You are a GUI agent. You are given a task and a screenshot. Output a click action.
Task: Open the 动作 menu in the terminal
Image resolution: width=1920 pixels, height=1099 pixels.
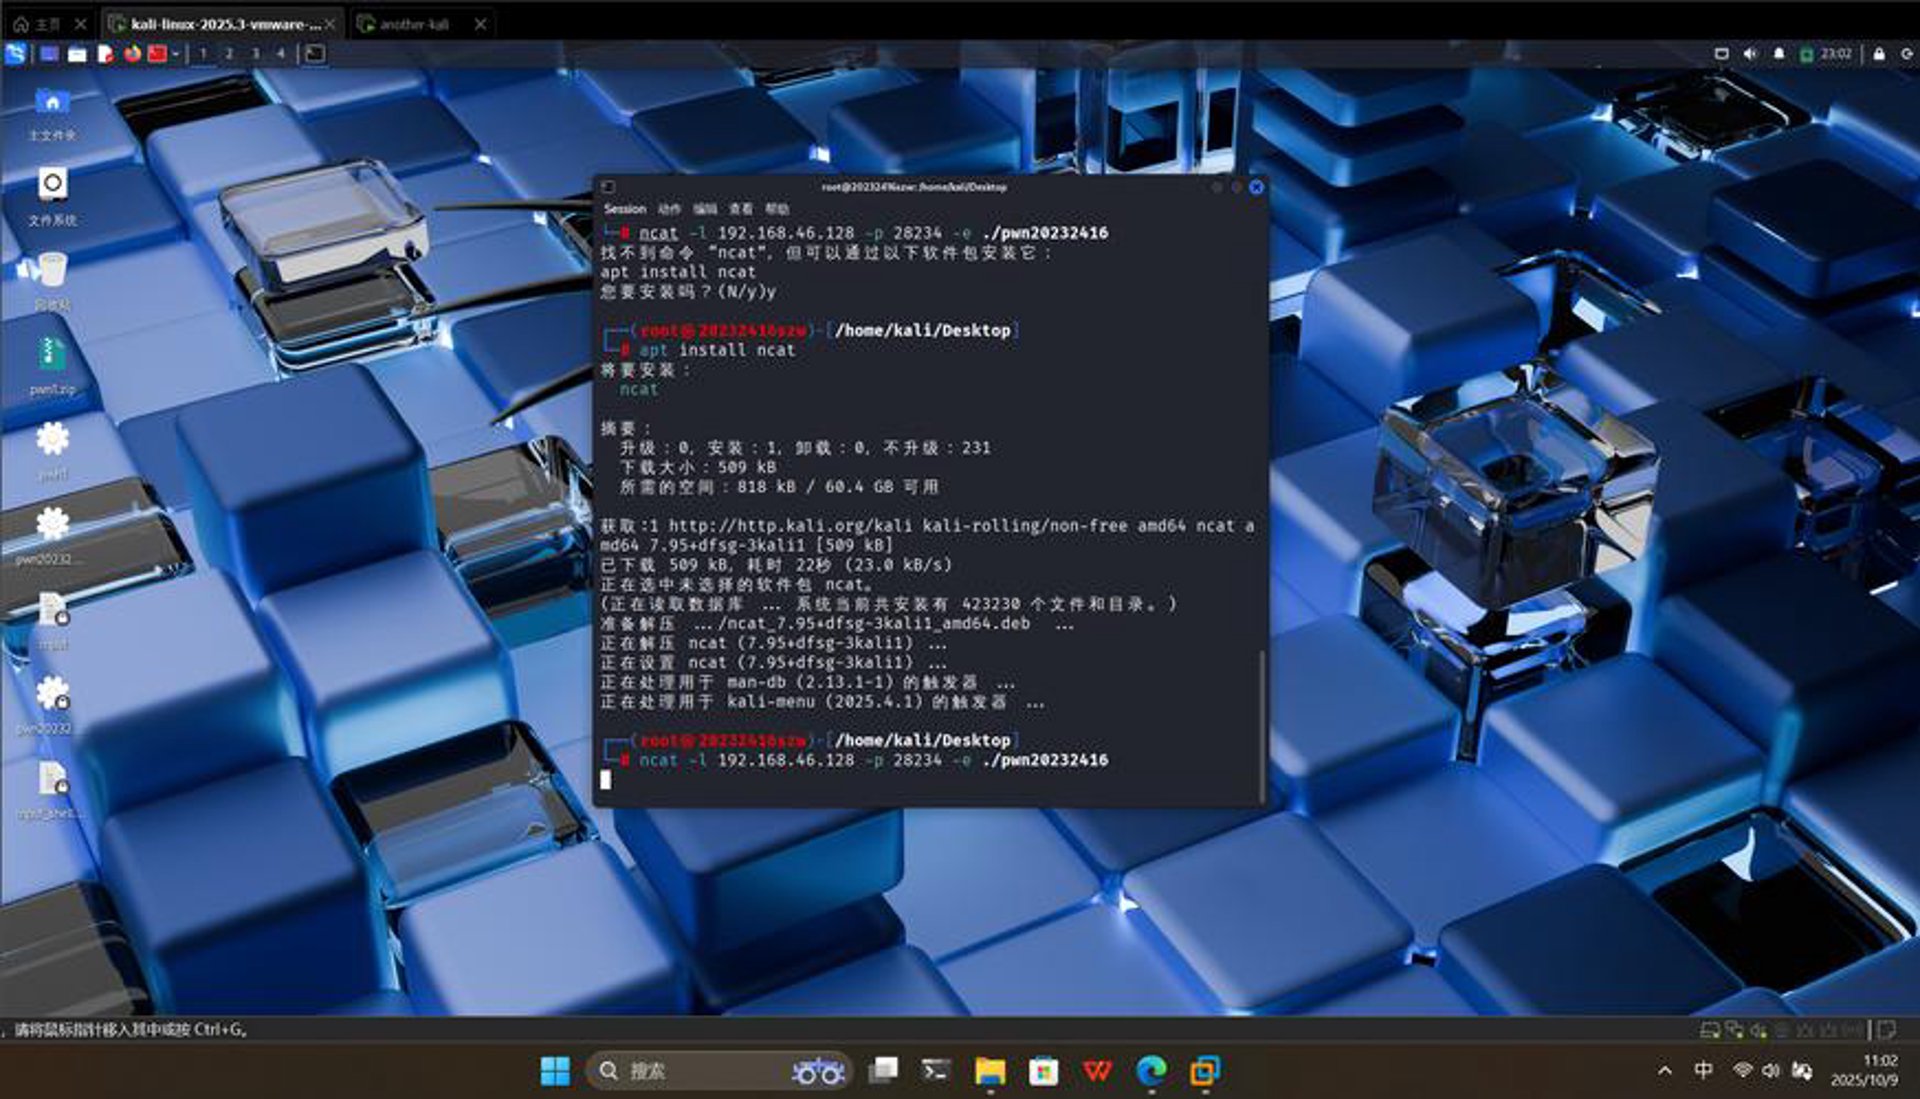tap(669, 209)
